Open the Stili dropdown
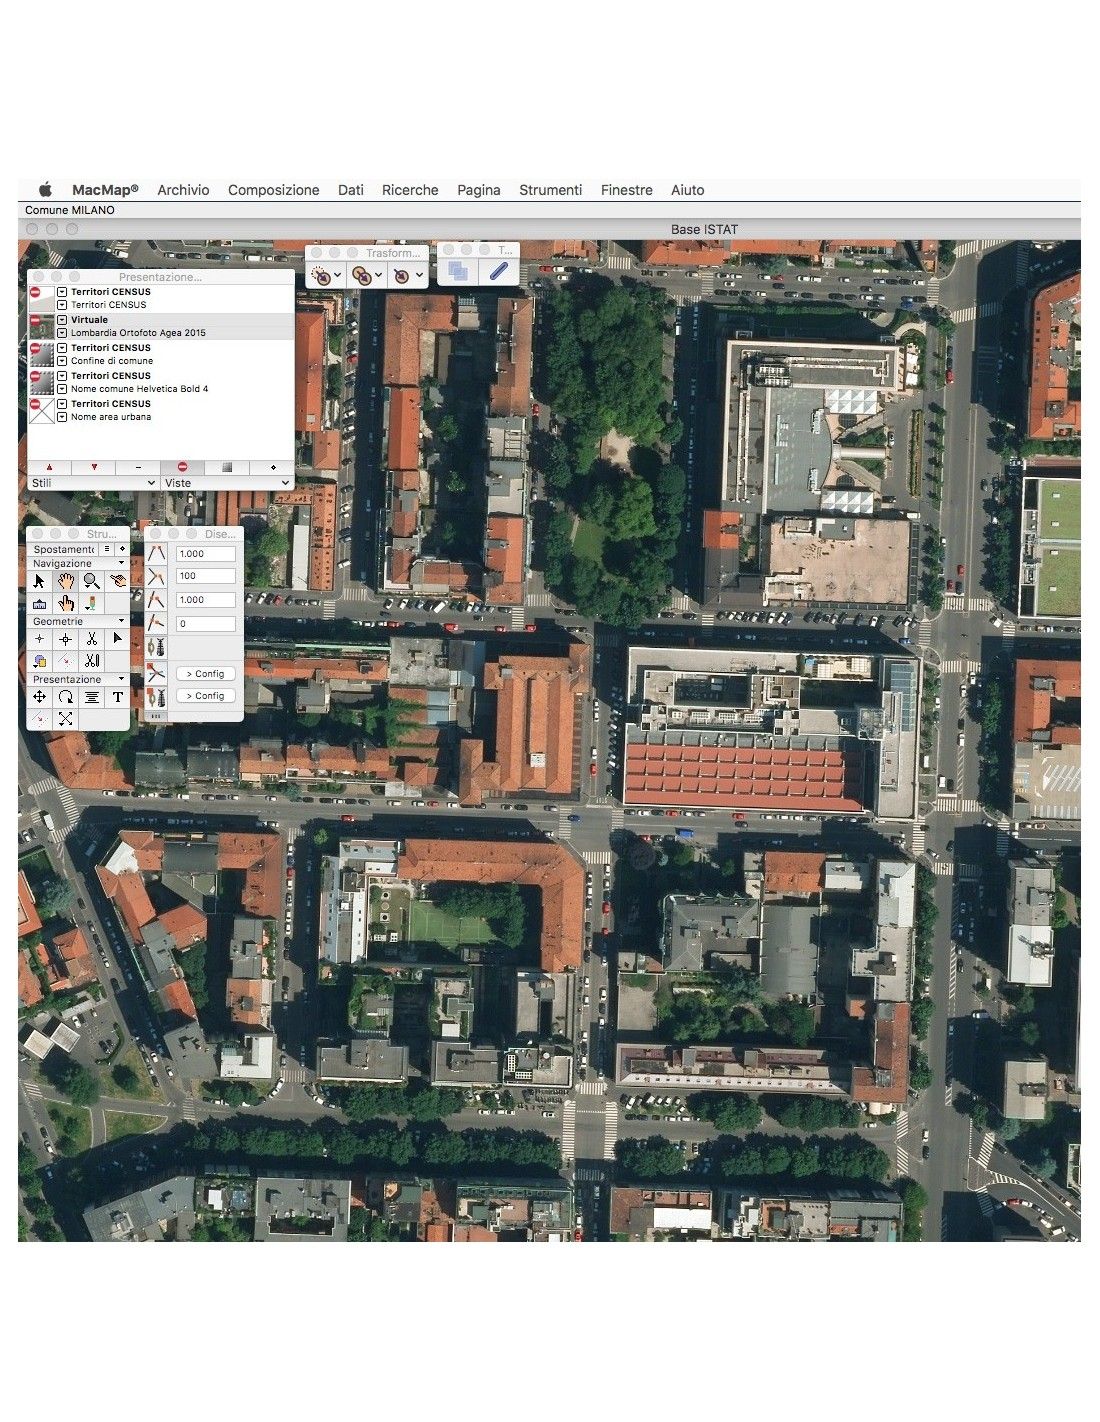1100x1422 pixels. (94, 483)
